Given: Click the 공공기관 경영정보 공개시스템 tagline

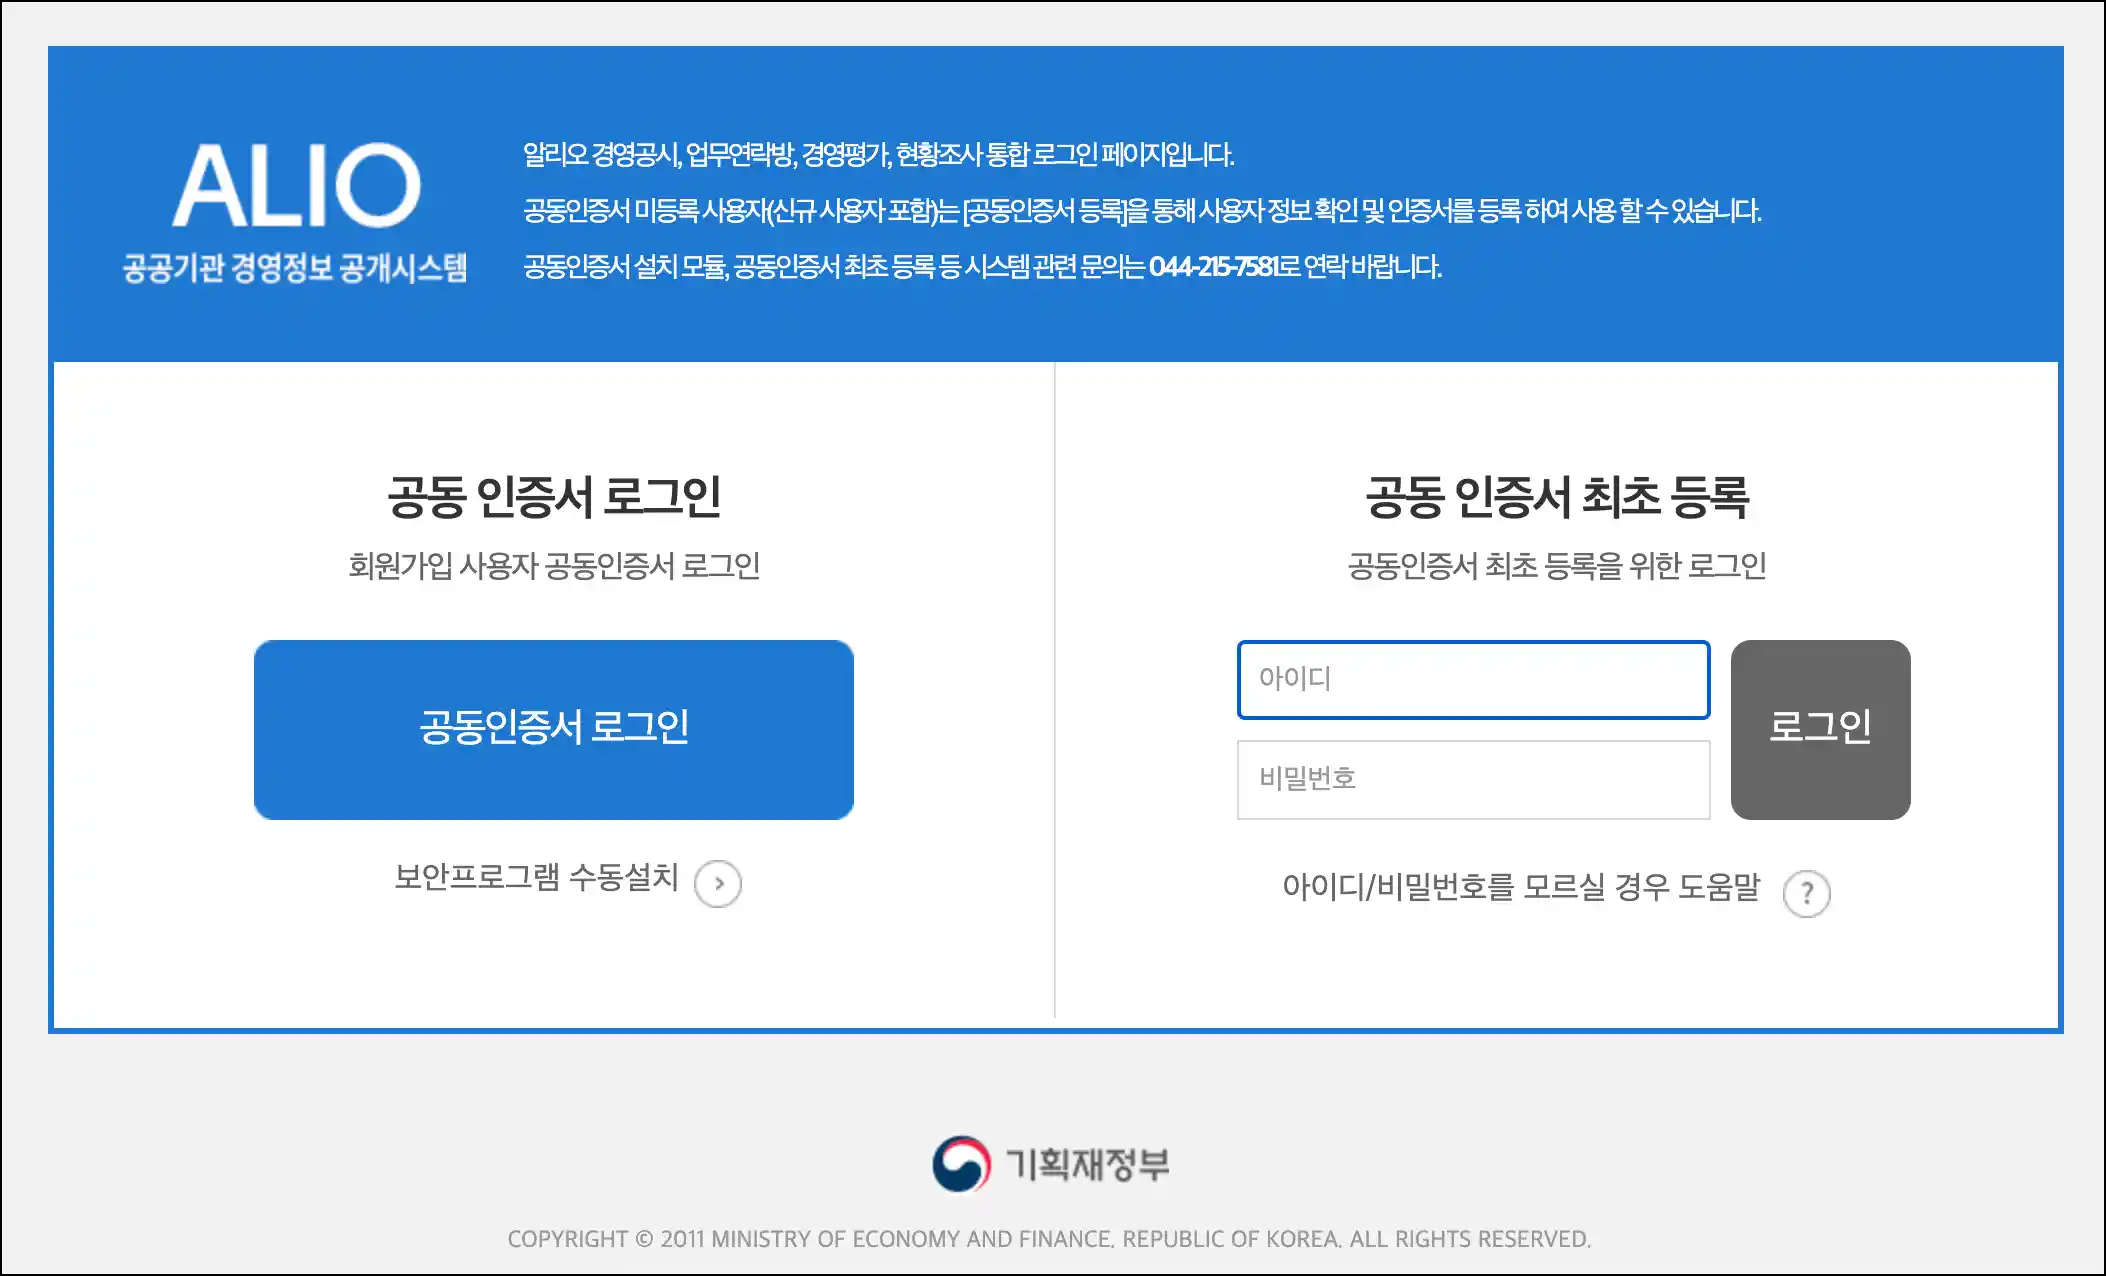Looking at the screenshot, I should (x=295, y=268).
